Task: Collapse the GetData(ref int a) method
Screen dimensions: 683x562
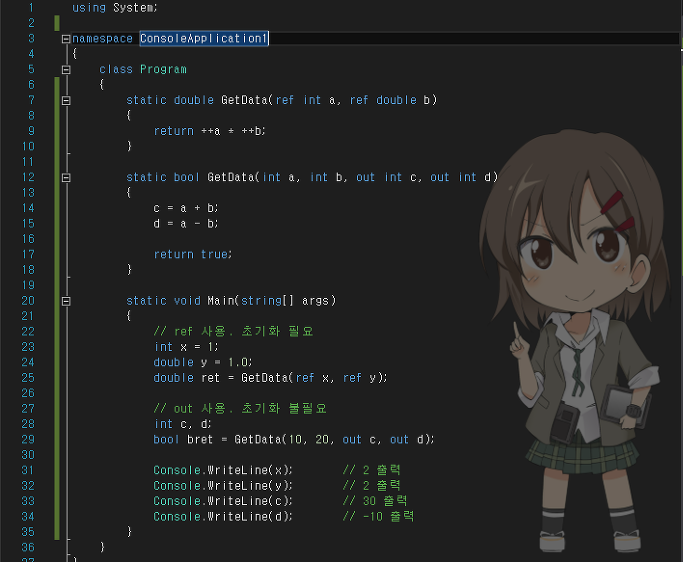Action: pos(66,101)
